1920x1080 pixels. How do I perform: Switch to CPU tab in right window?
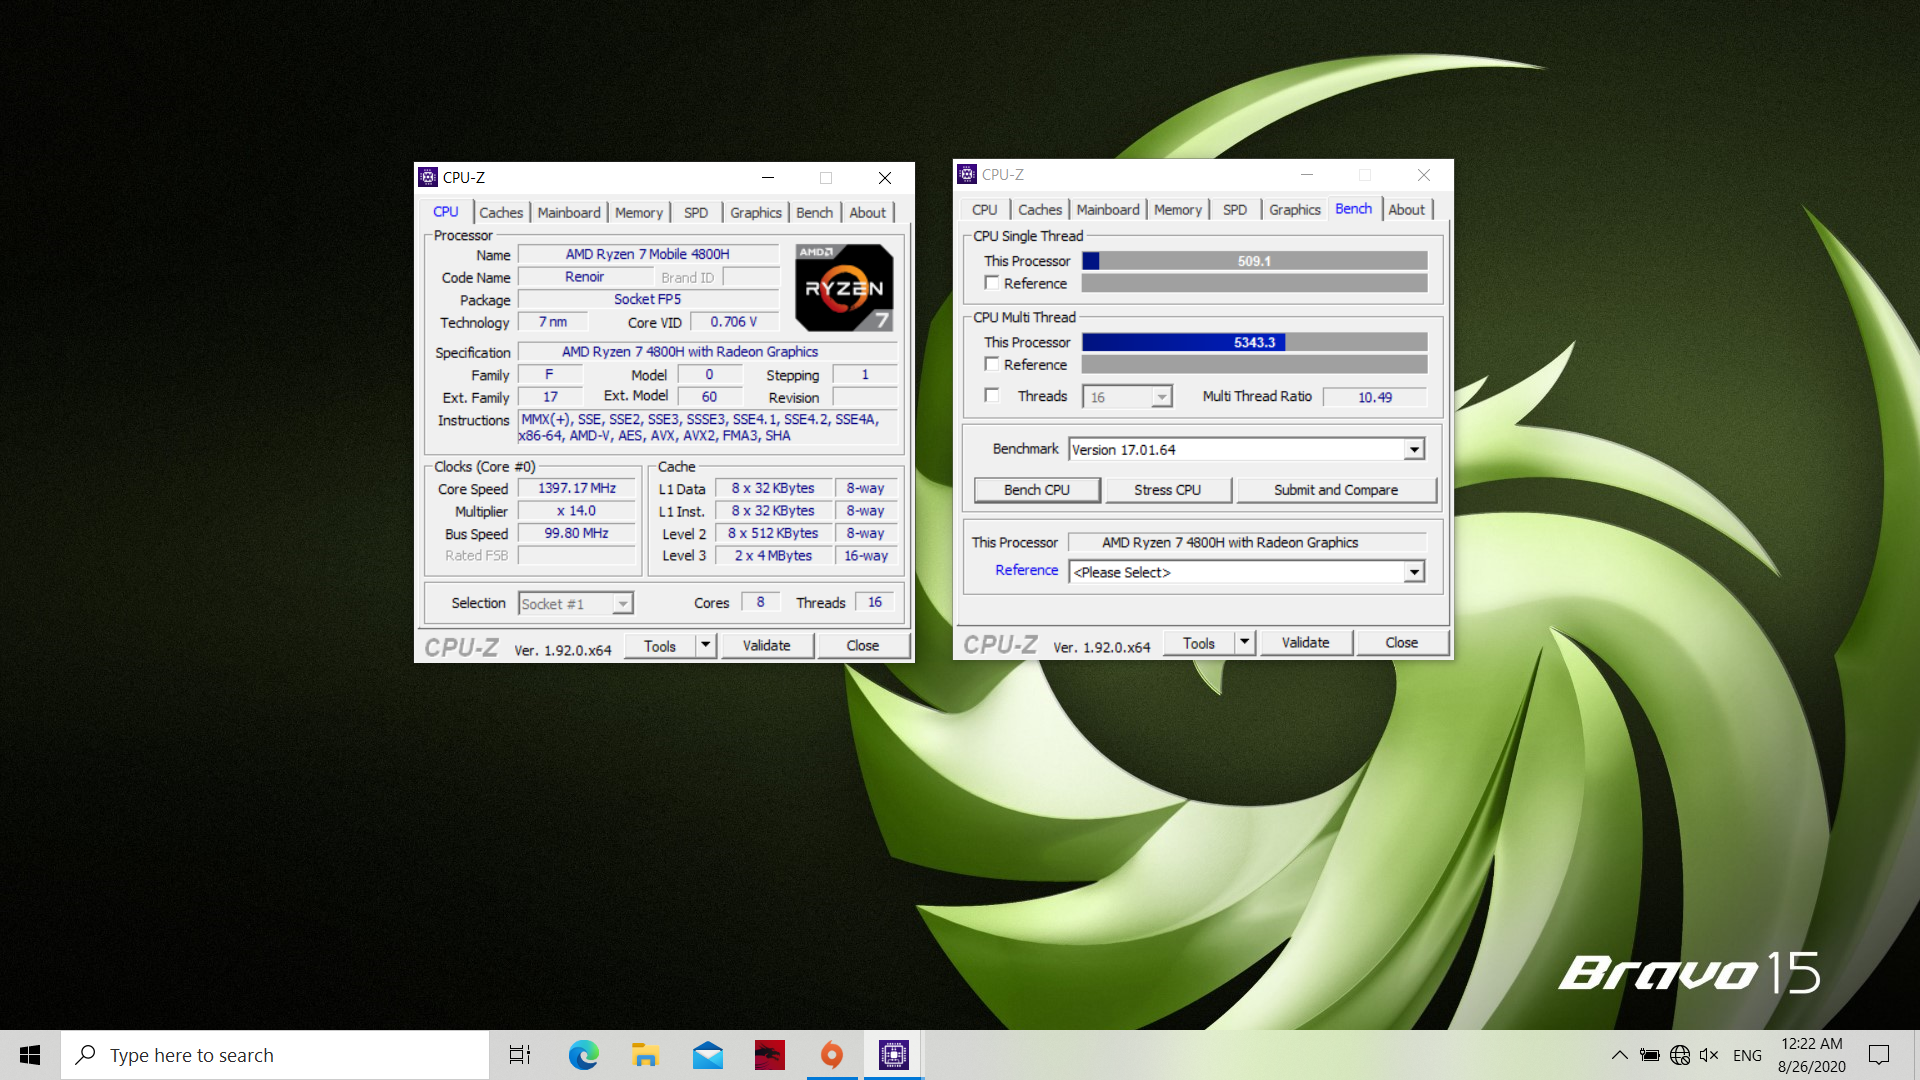(x=985, y=209)
